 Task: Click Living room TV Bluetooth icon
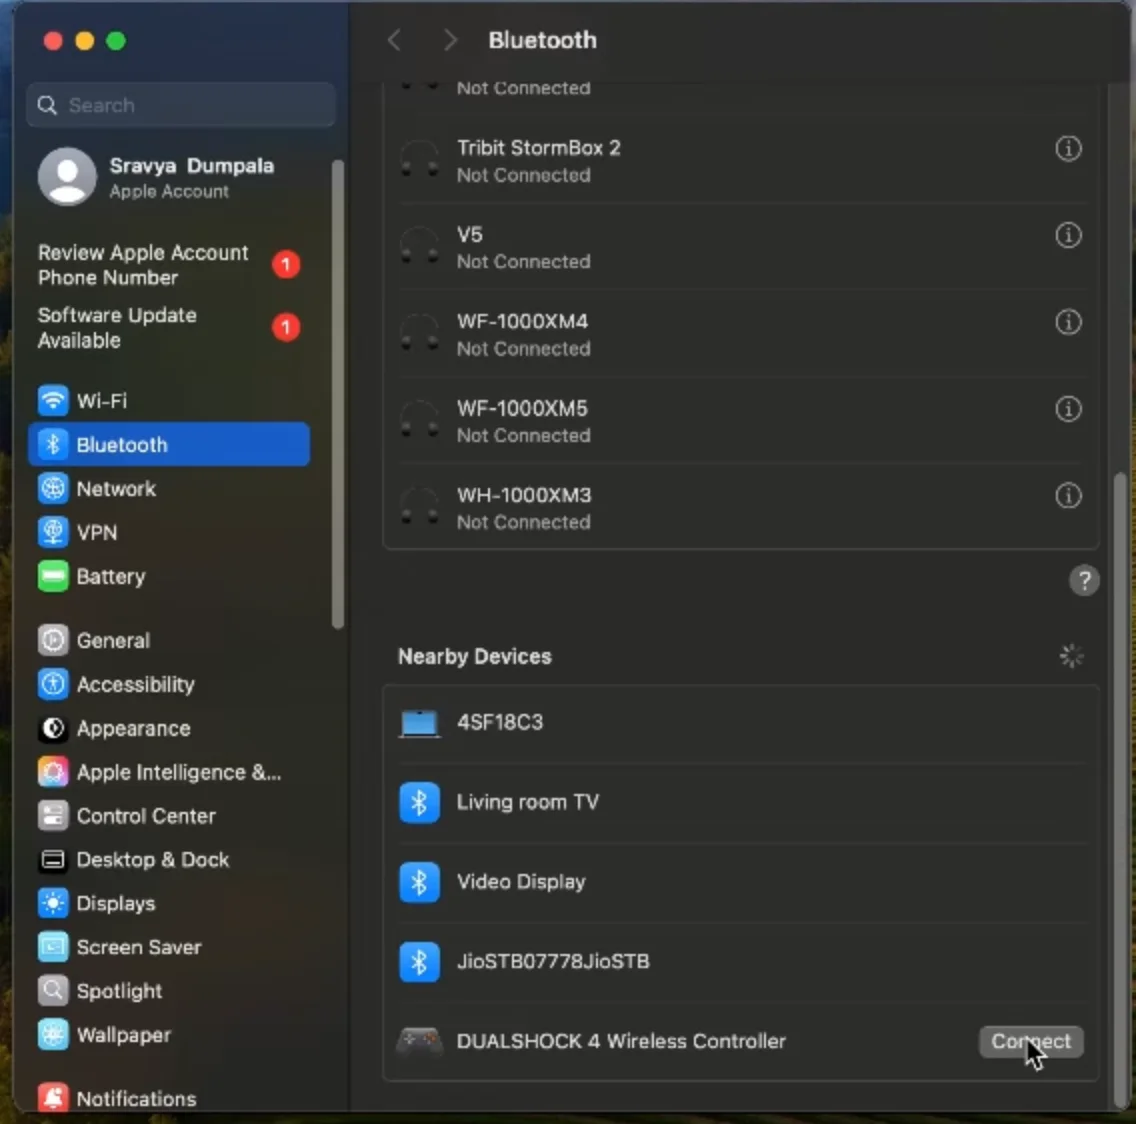[419, 802]
